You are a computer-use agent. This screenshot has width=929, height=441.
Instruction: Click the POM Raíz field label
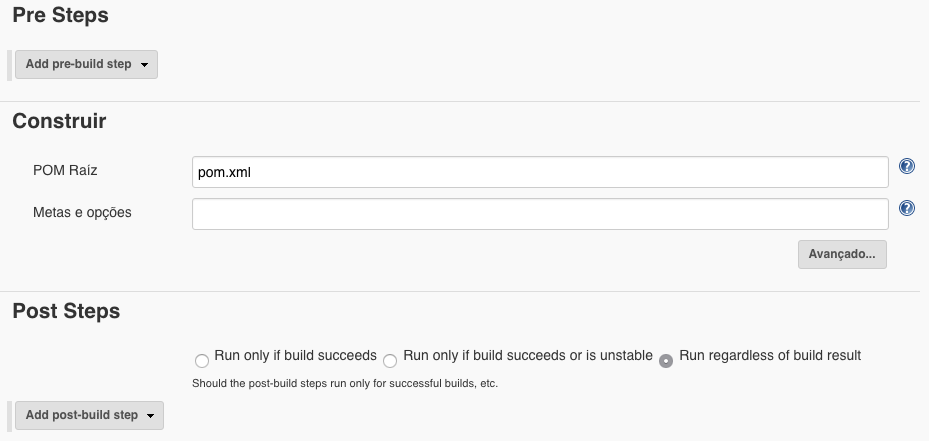(65, 171)
